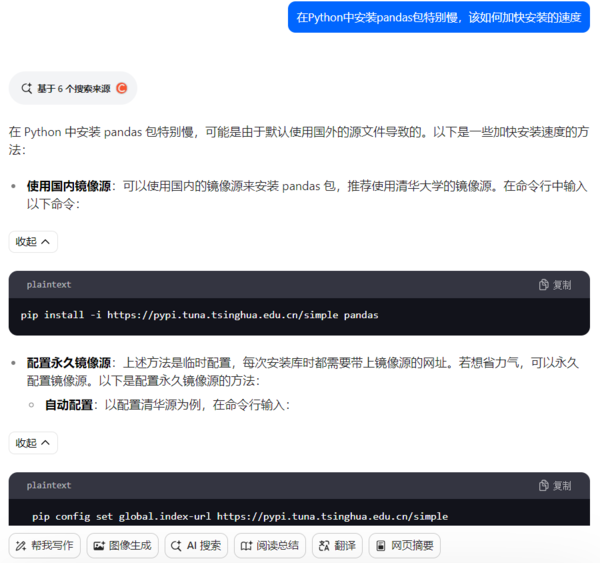Click the translate icon on 翻译

[x=324, y=546]
